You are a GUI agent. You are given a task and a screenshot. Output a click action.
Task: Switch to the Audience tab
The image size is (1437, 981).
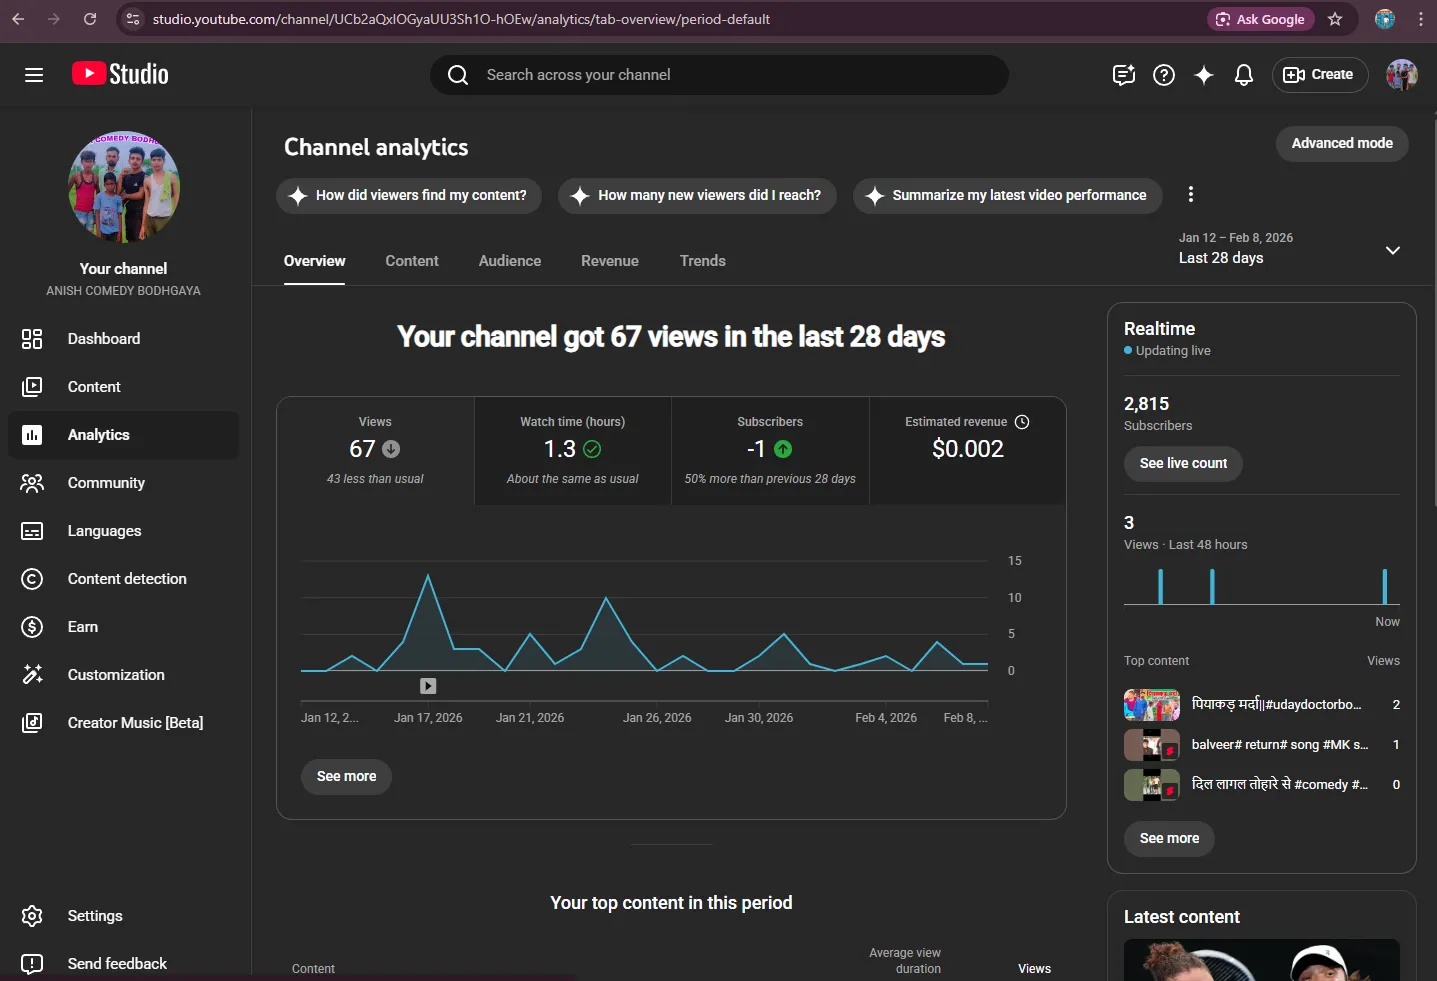(x=510, y=261)
